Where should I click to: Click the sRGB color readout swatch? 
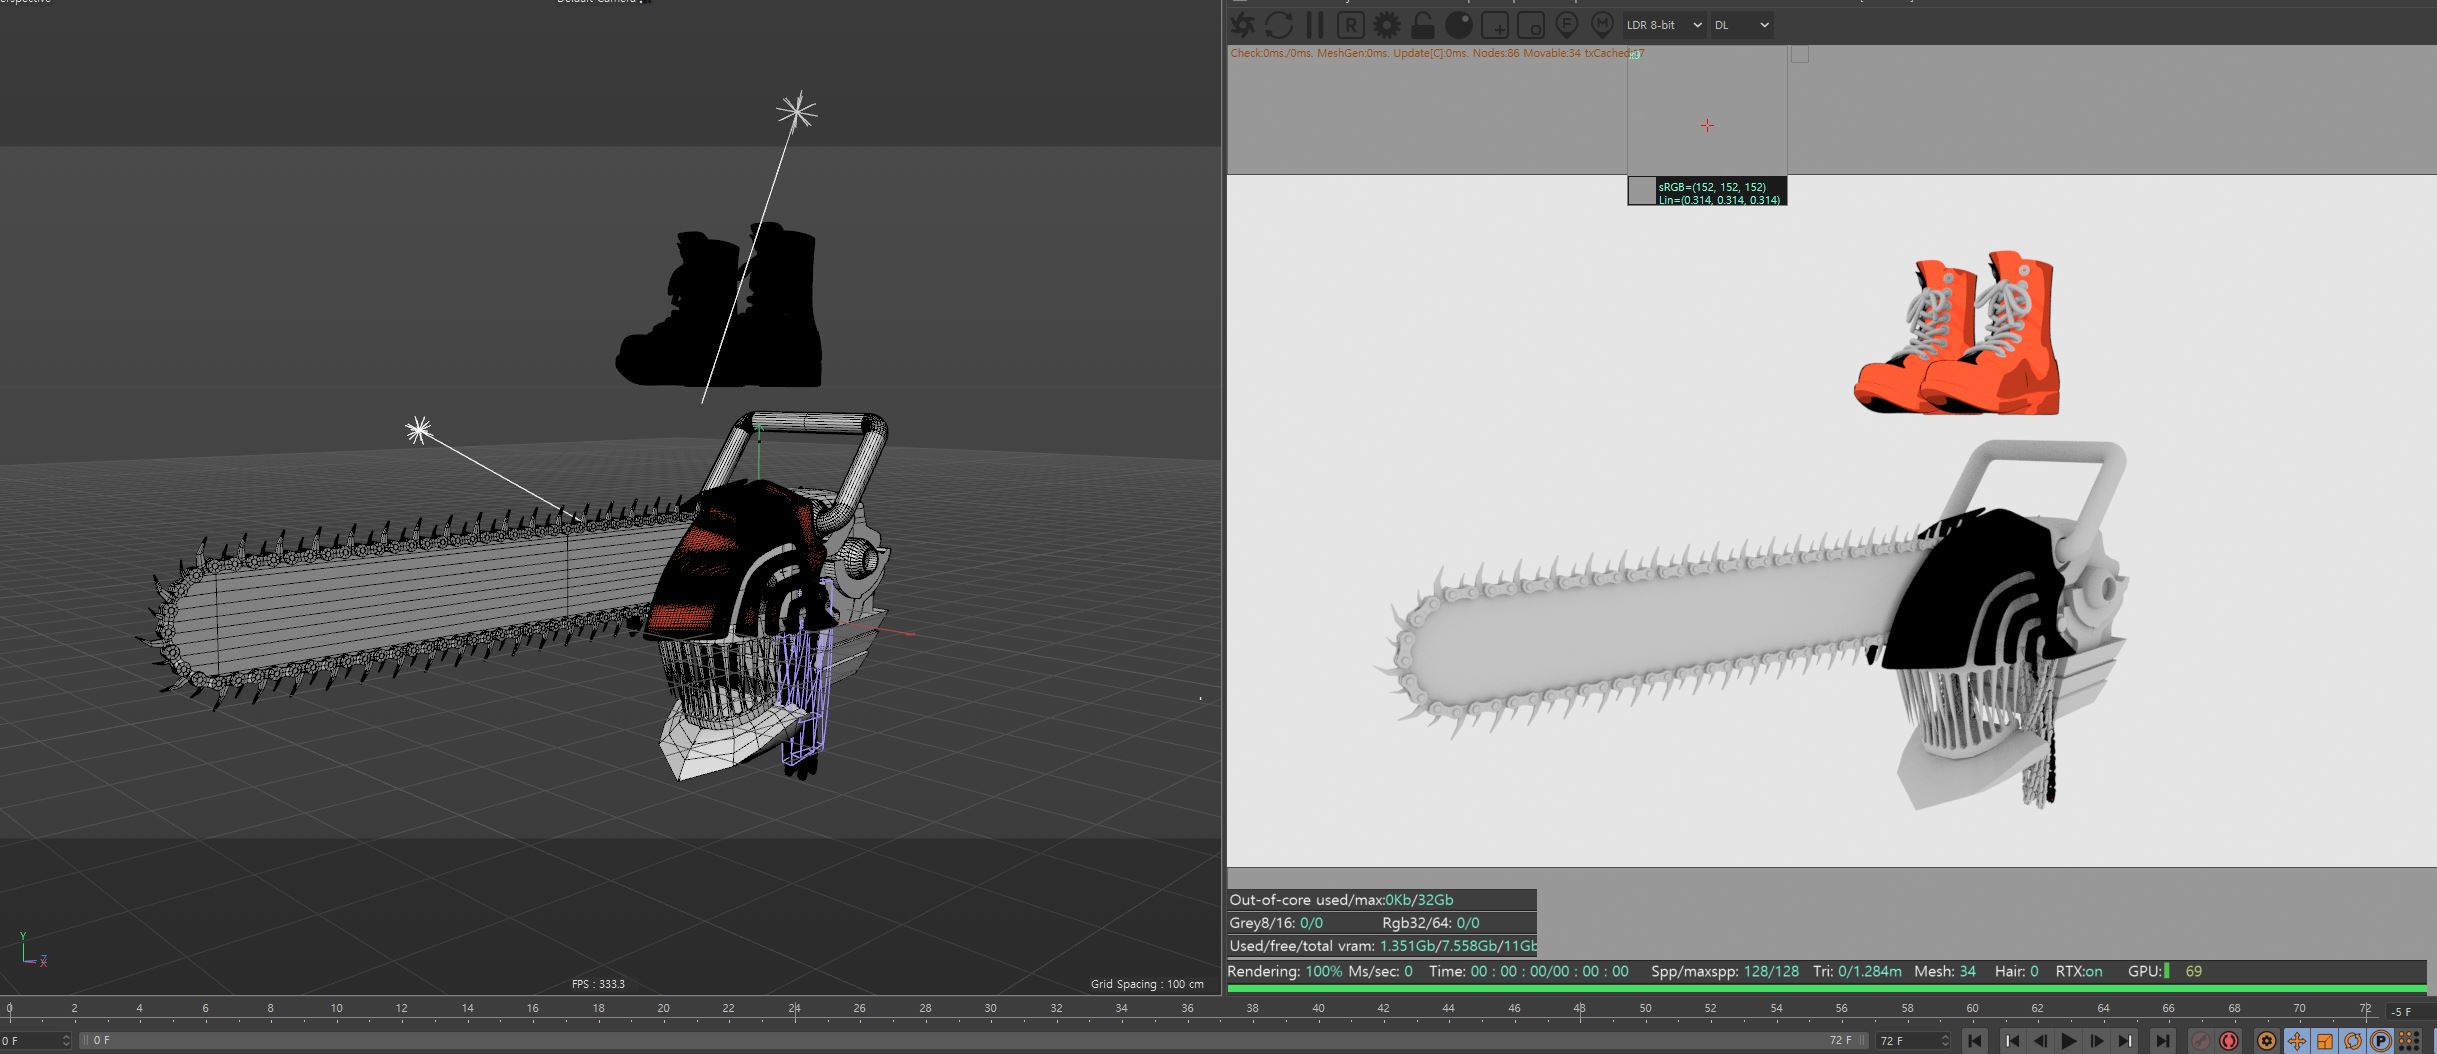1642,191
